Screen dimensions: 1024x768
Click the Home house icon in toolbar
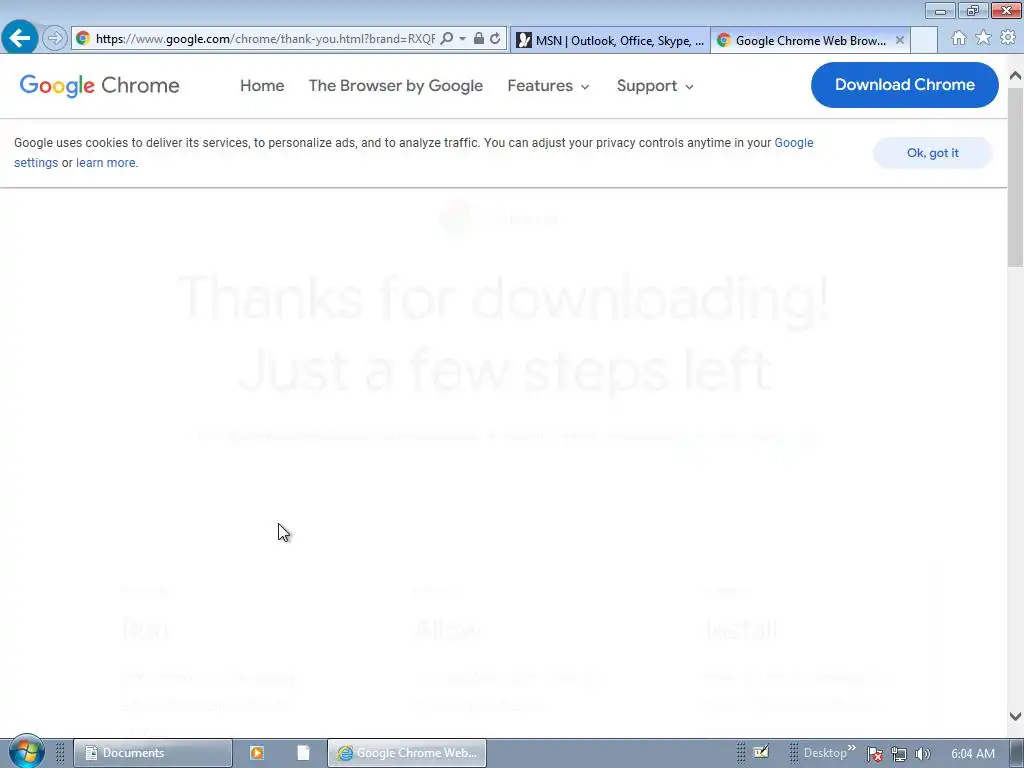click(959, 39)
